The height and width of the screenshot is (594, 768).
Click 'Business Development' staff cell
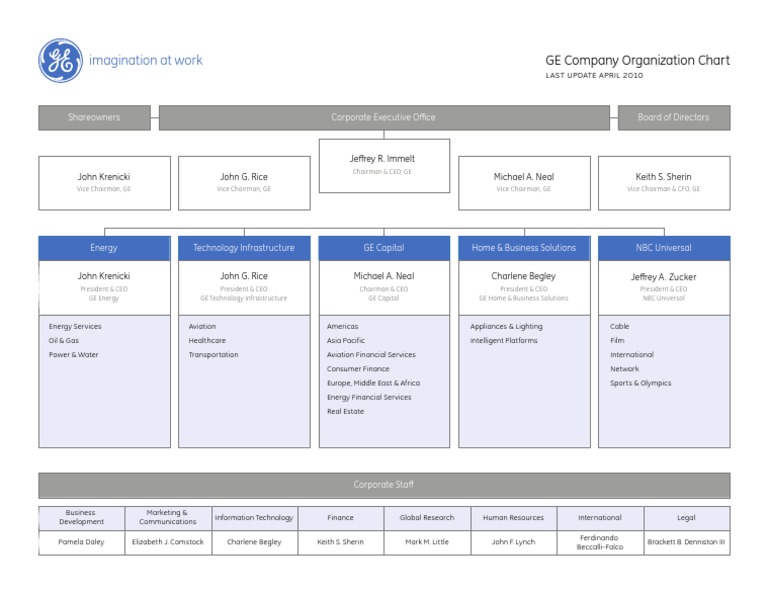(82, 518)
